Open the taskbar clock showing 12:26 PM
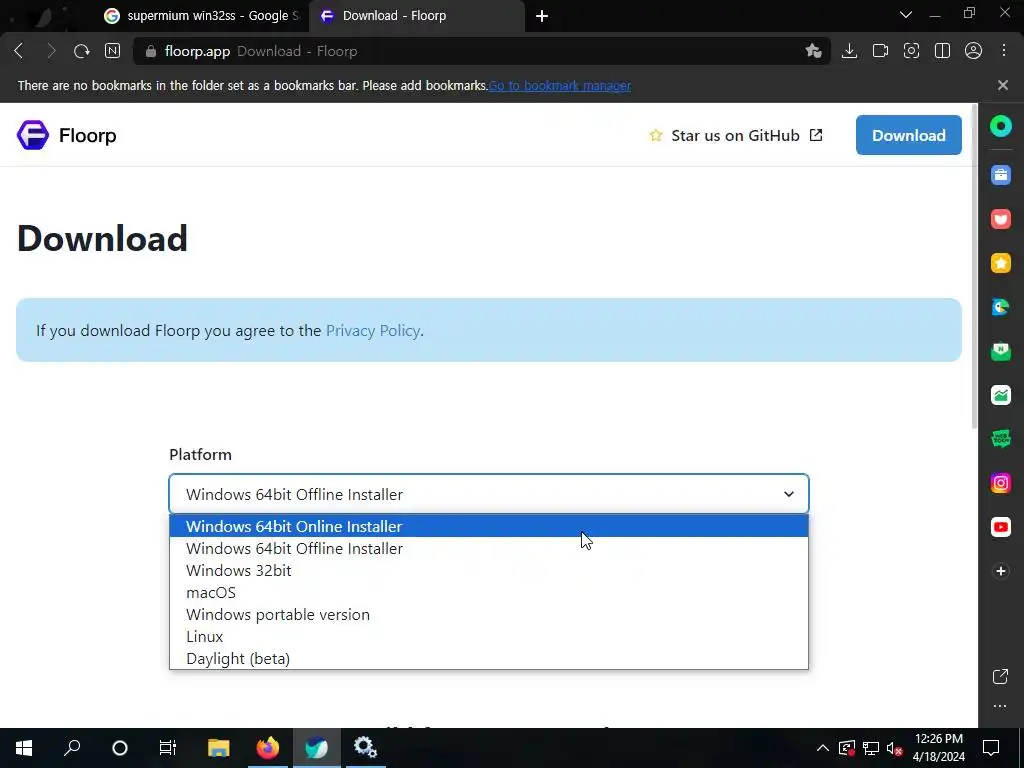The width and height of the screenshot is (1024, 768). click(x=939, y=748)
